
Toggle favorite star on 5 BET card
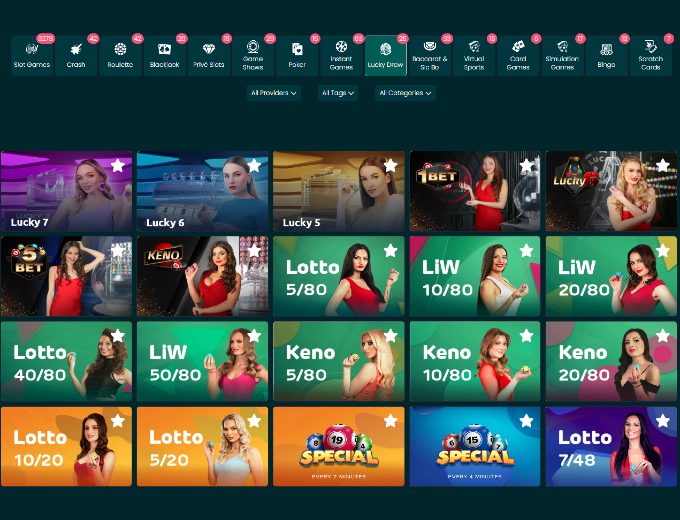click(118, 250)
